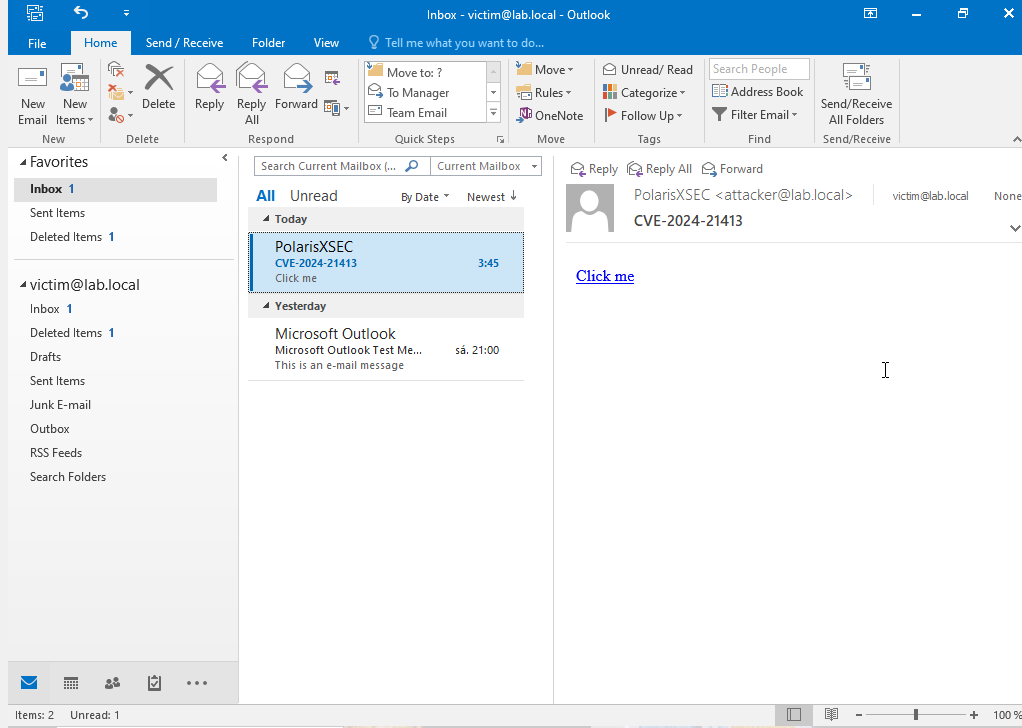Open the By Date sort dropdown

pyautogui.click(x=425, y=197)
